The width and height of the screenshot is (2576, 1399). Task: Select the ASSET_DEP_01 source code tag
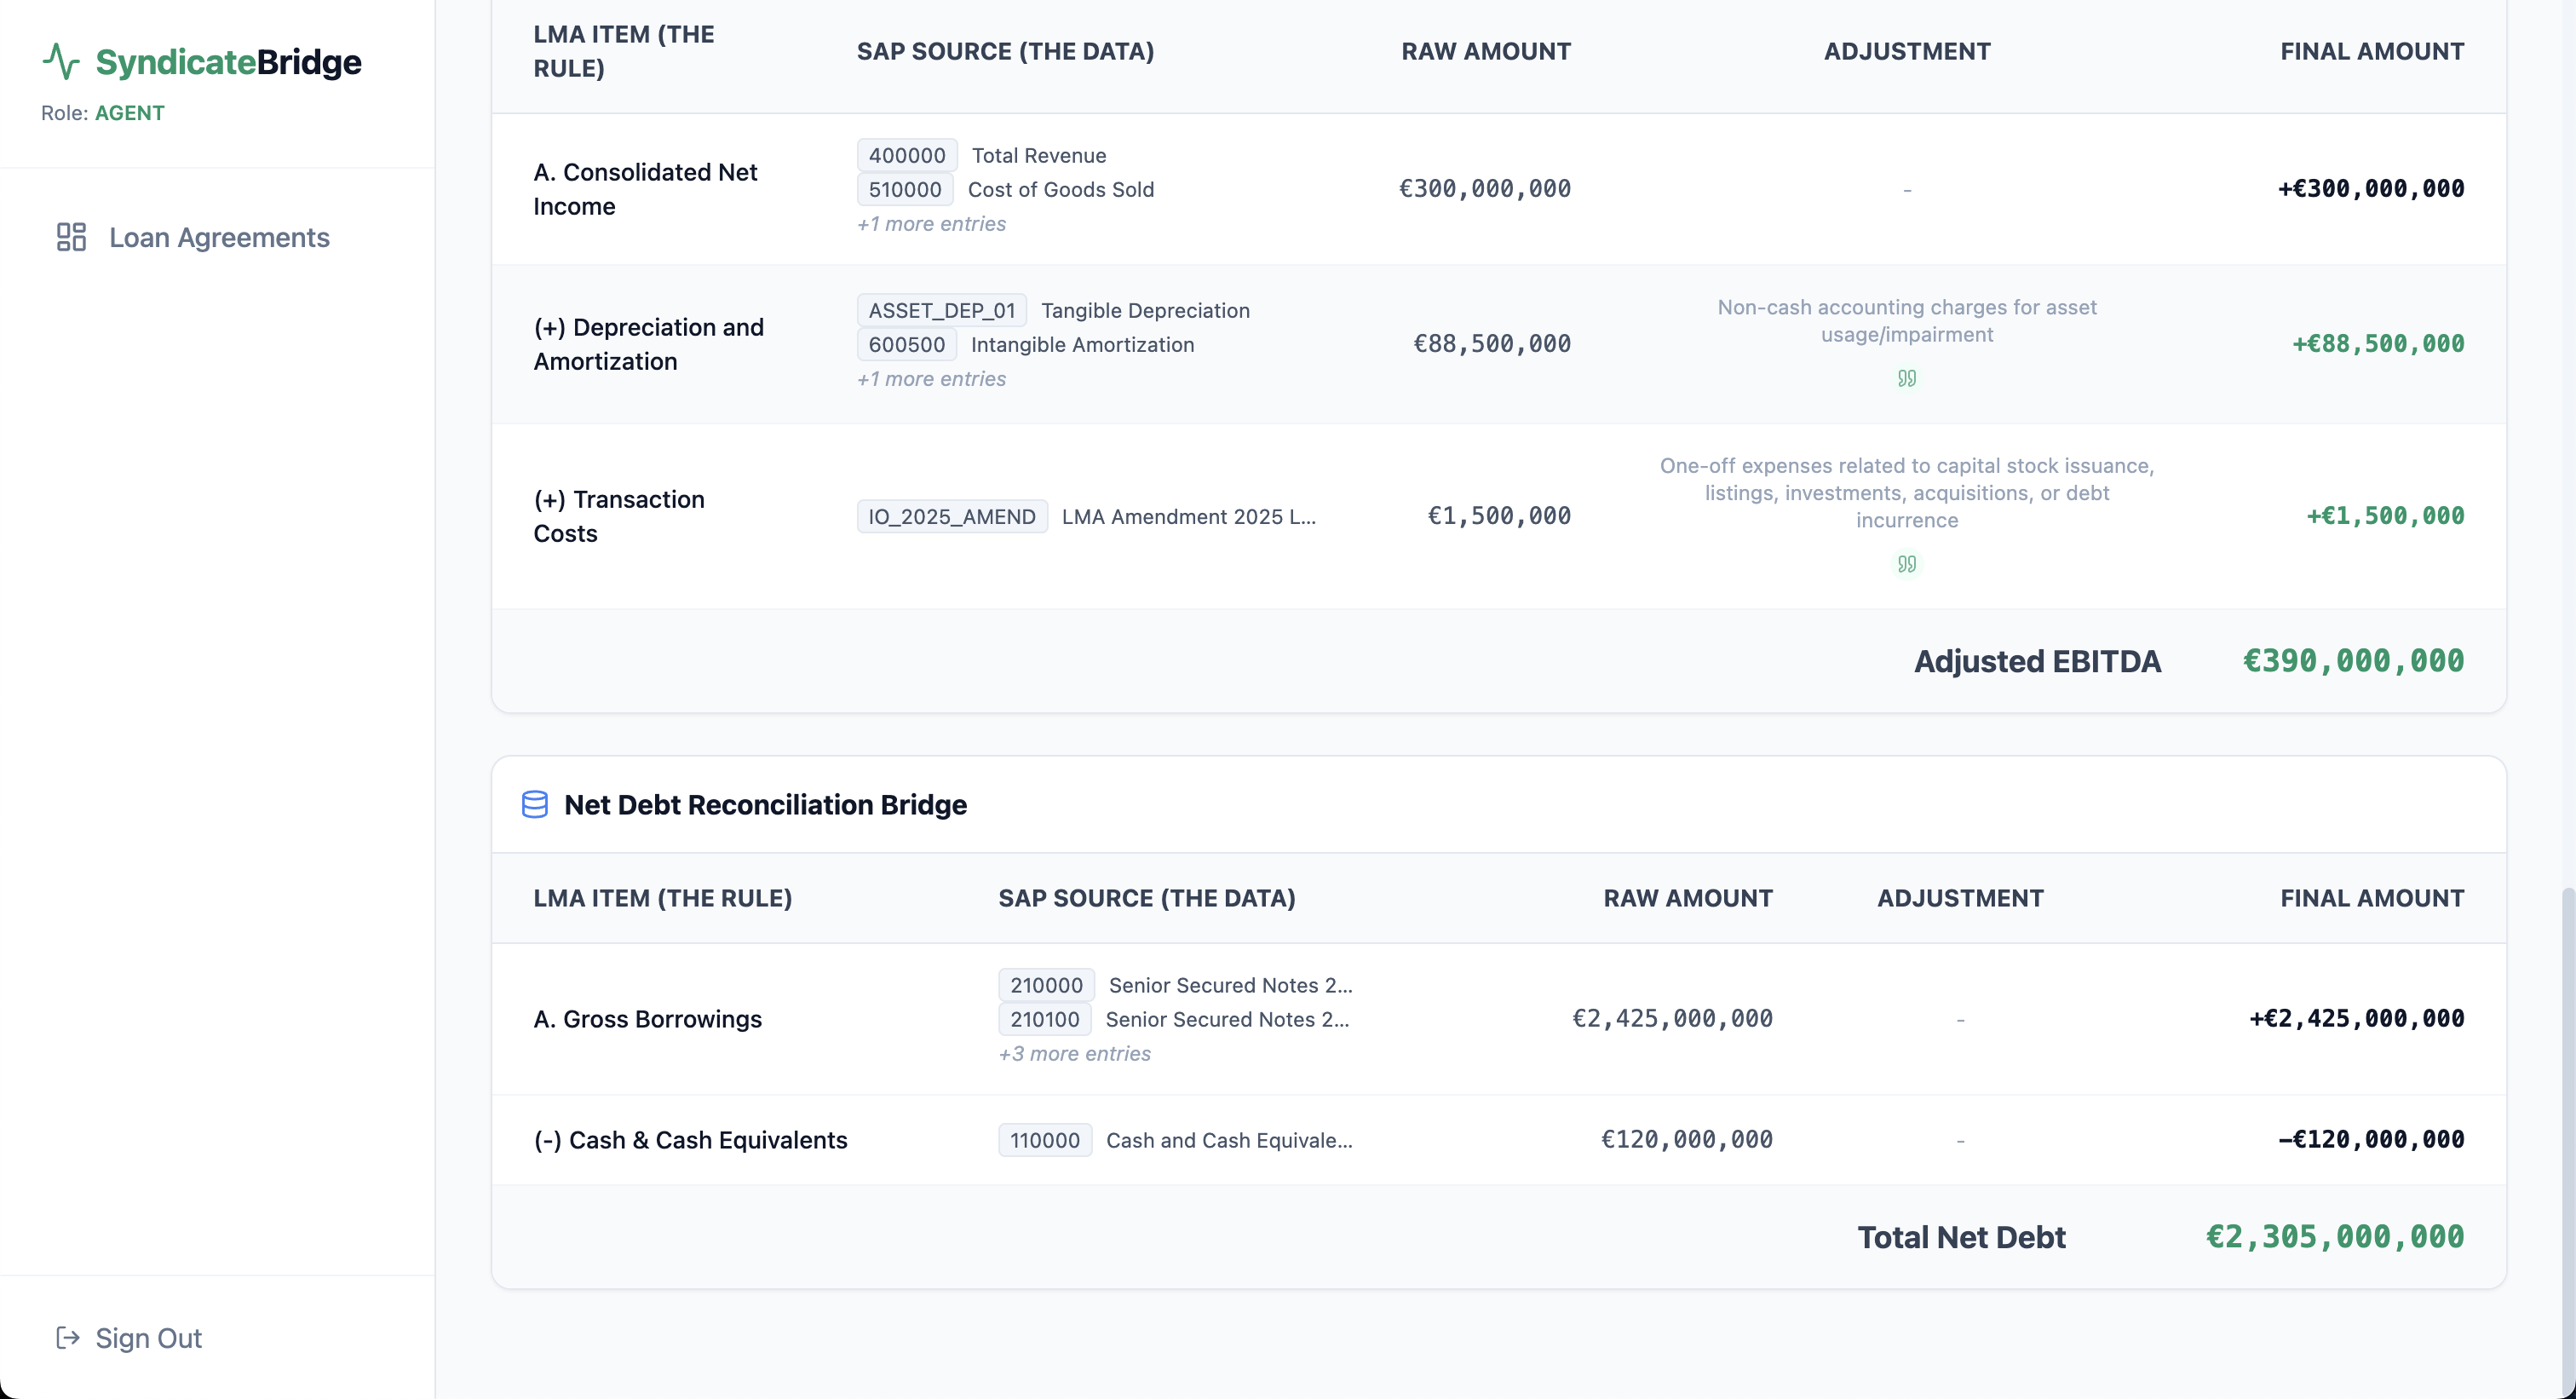(x=941, y=310)
